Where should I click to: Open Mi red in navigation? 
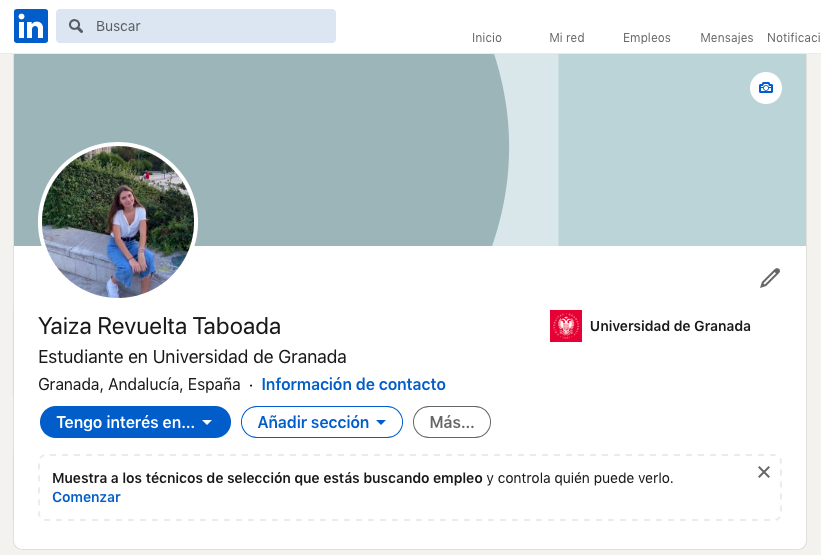[x=567, y=37]
